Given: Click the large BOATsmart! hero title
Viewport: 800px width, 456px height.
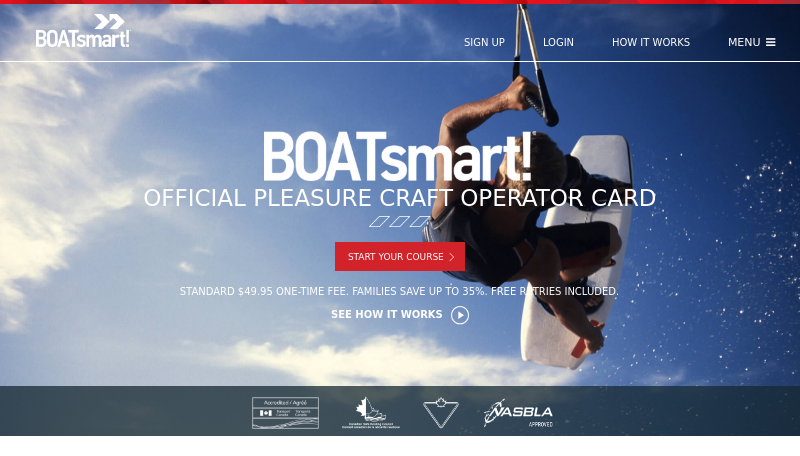Looking at the screenshot, I should 398,157.
